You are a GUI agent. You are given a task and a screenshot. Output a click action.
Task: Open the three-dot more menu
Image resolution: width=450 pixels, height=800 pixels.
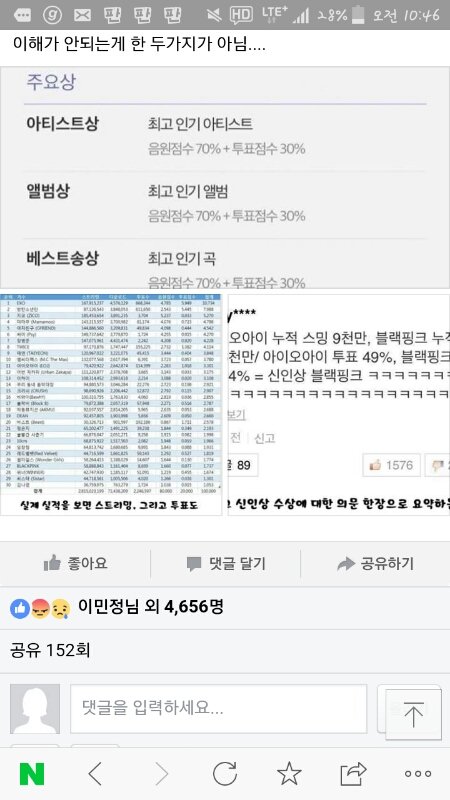[x=418, y=774]
